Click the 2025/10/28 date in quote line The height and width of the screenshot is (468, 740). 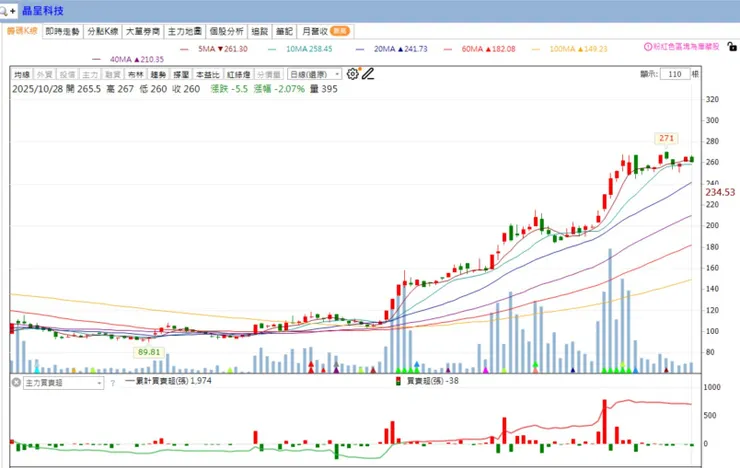coord(37,89)
